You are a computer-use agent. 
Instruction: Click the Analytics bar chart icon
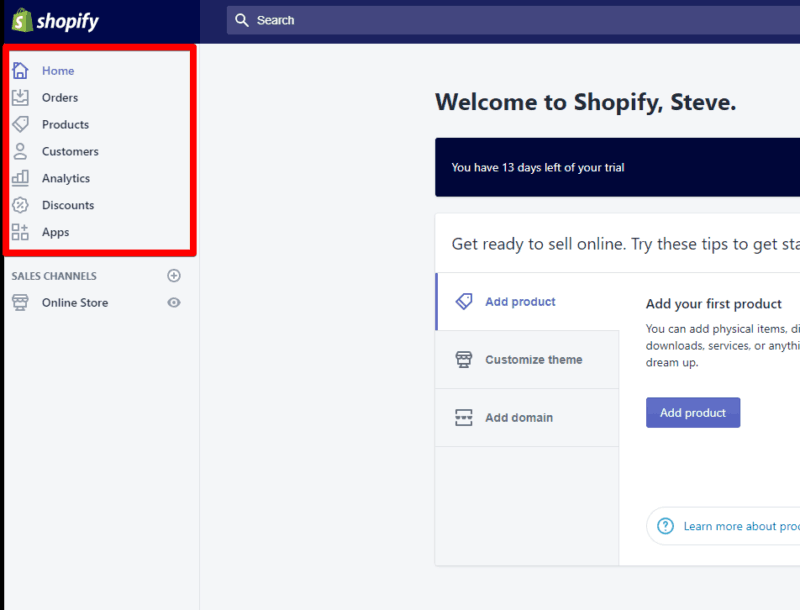click(x=20, y=178)
